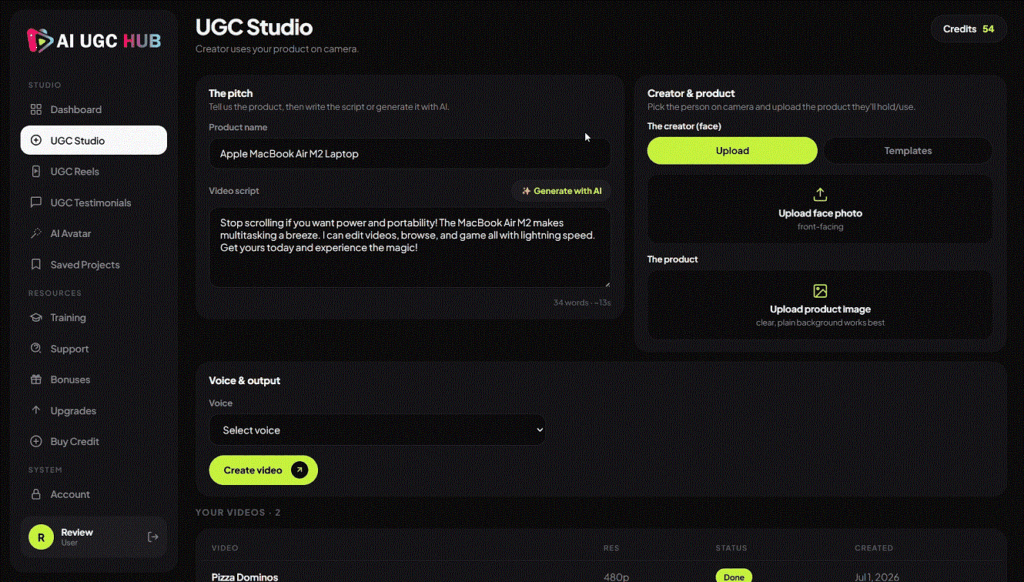The width and height of the screenshot is (1024, 582).
Task: Click the Jul 1, 2026 created date
Action: tap(876, 577)
